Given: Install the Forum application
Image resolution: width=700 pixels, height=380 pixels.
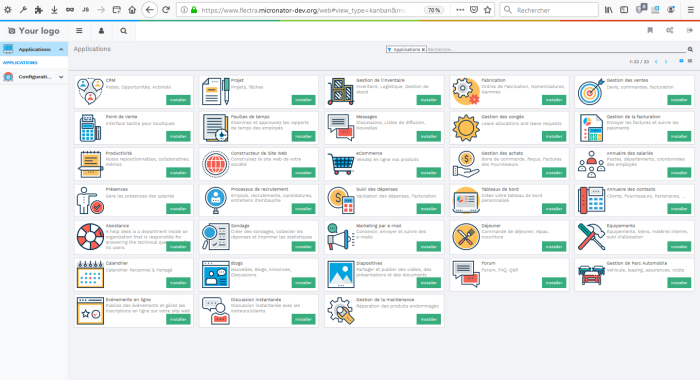Looking at the screenshot, I should coord(554,283).
